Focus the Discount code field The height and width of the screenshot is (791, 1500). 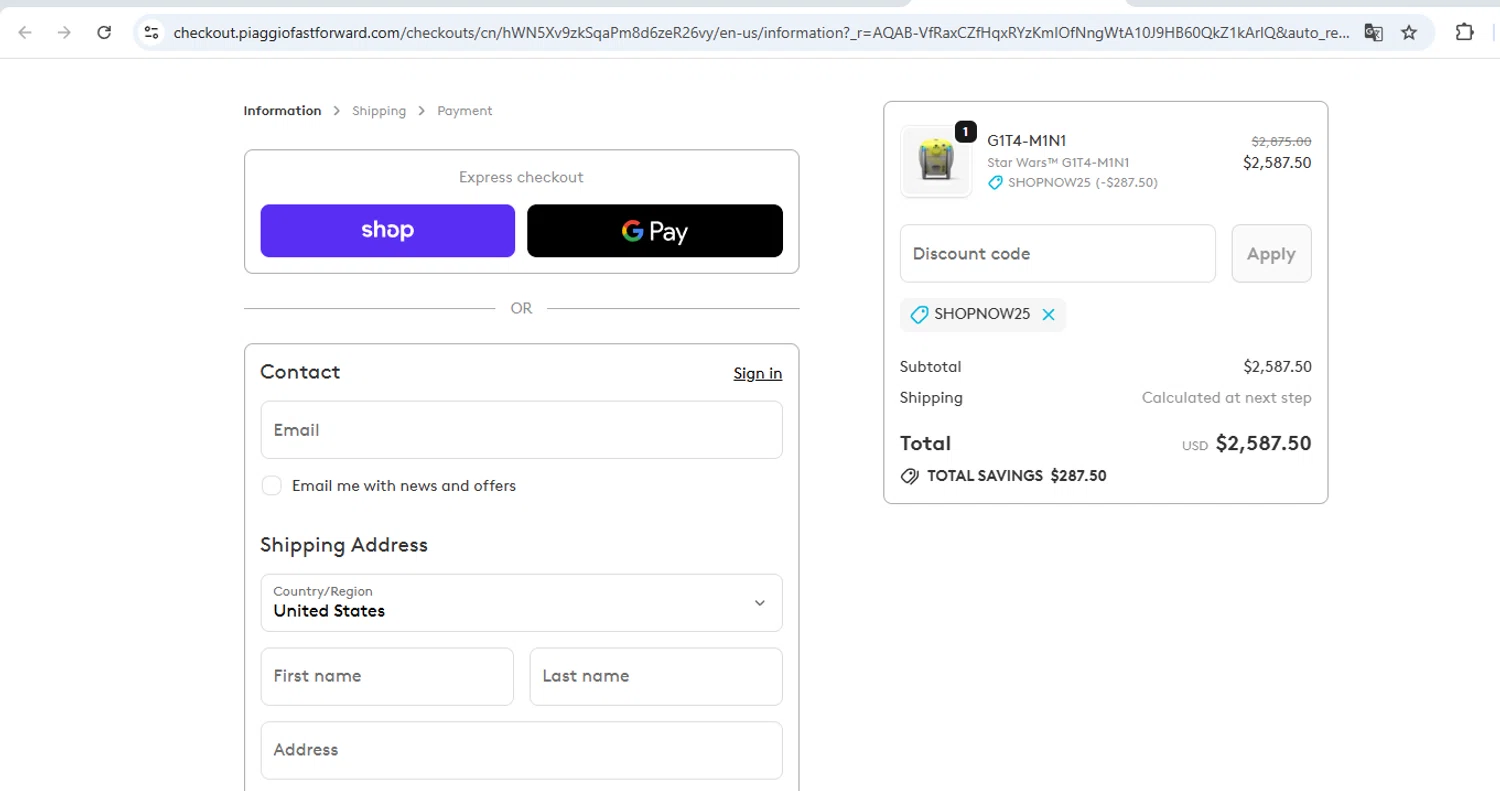pyautogui.click(x=1058, y=254)
